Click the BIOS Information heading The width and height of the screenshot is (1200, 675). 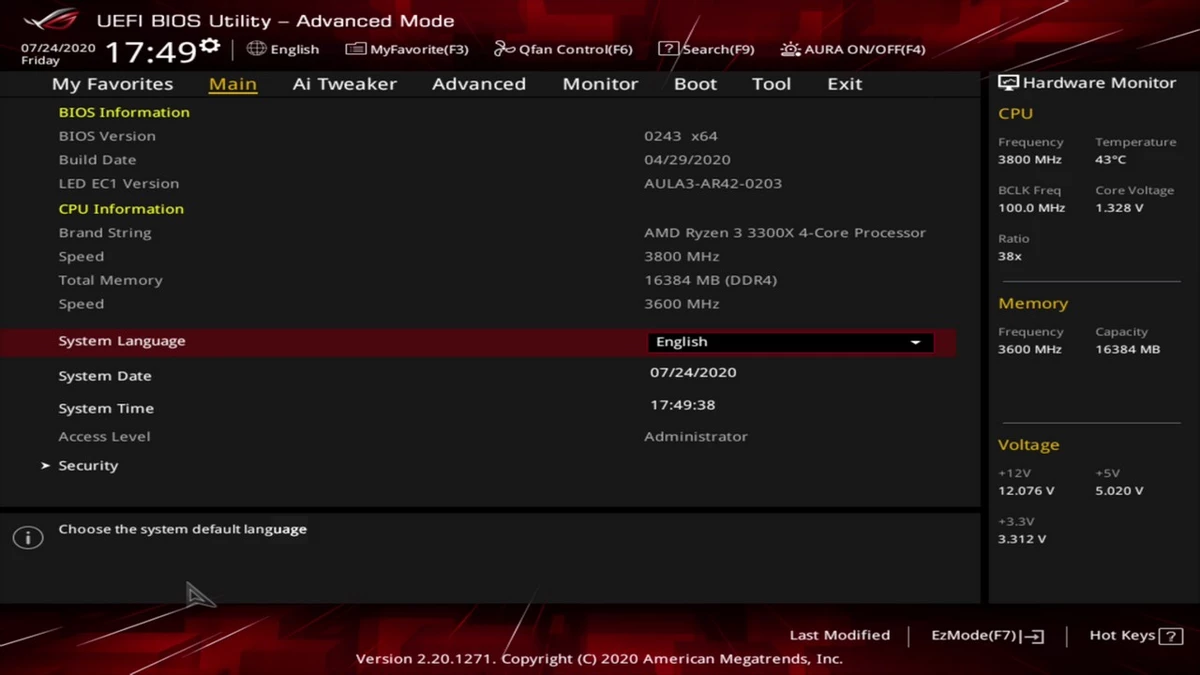coord(124,112)
